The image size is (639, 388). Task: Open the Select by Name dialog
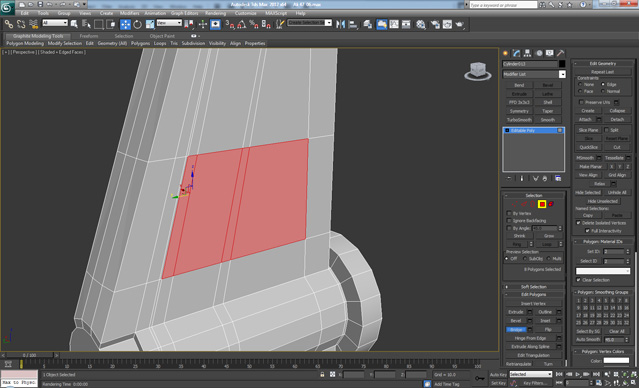(86, 24)
